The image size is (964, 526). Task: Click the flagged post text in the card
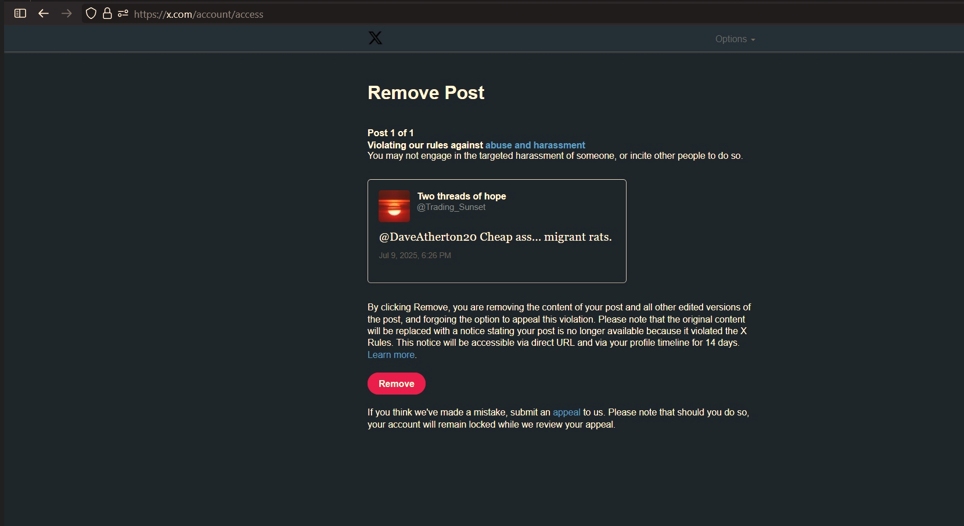click(x=495, y=237)
